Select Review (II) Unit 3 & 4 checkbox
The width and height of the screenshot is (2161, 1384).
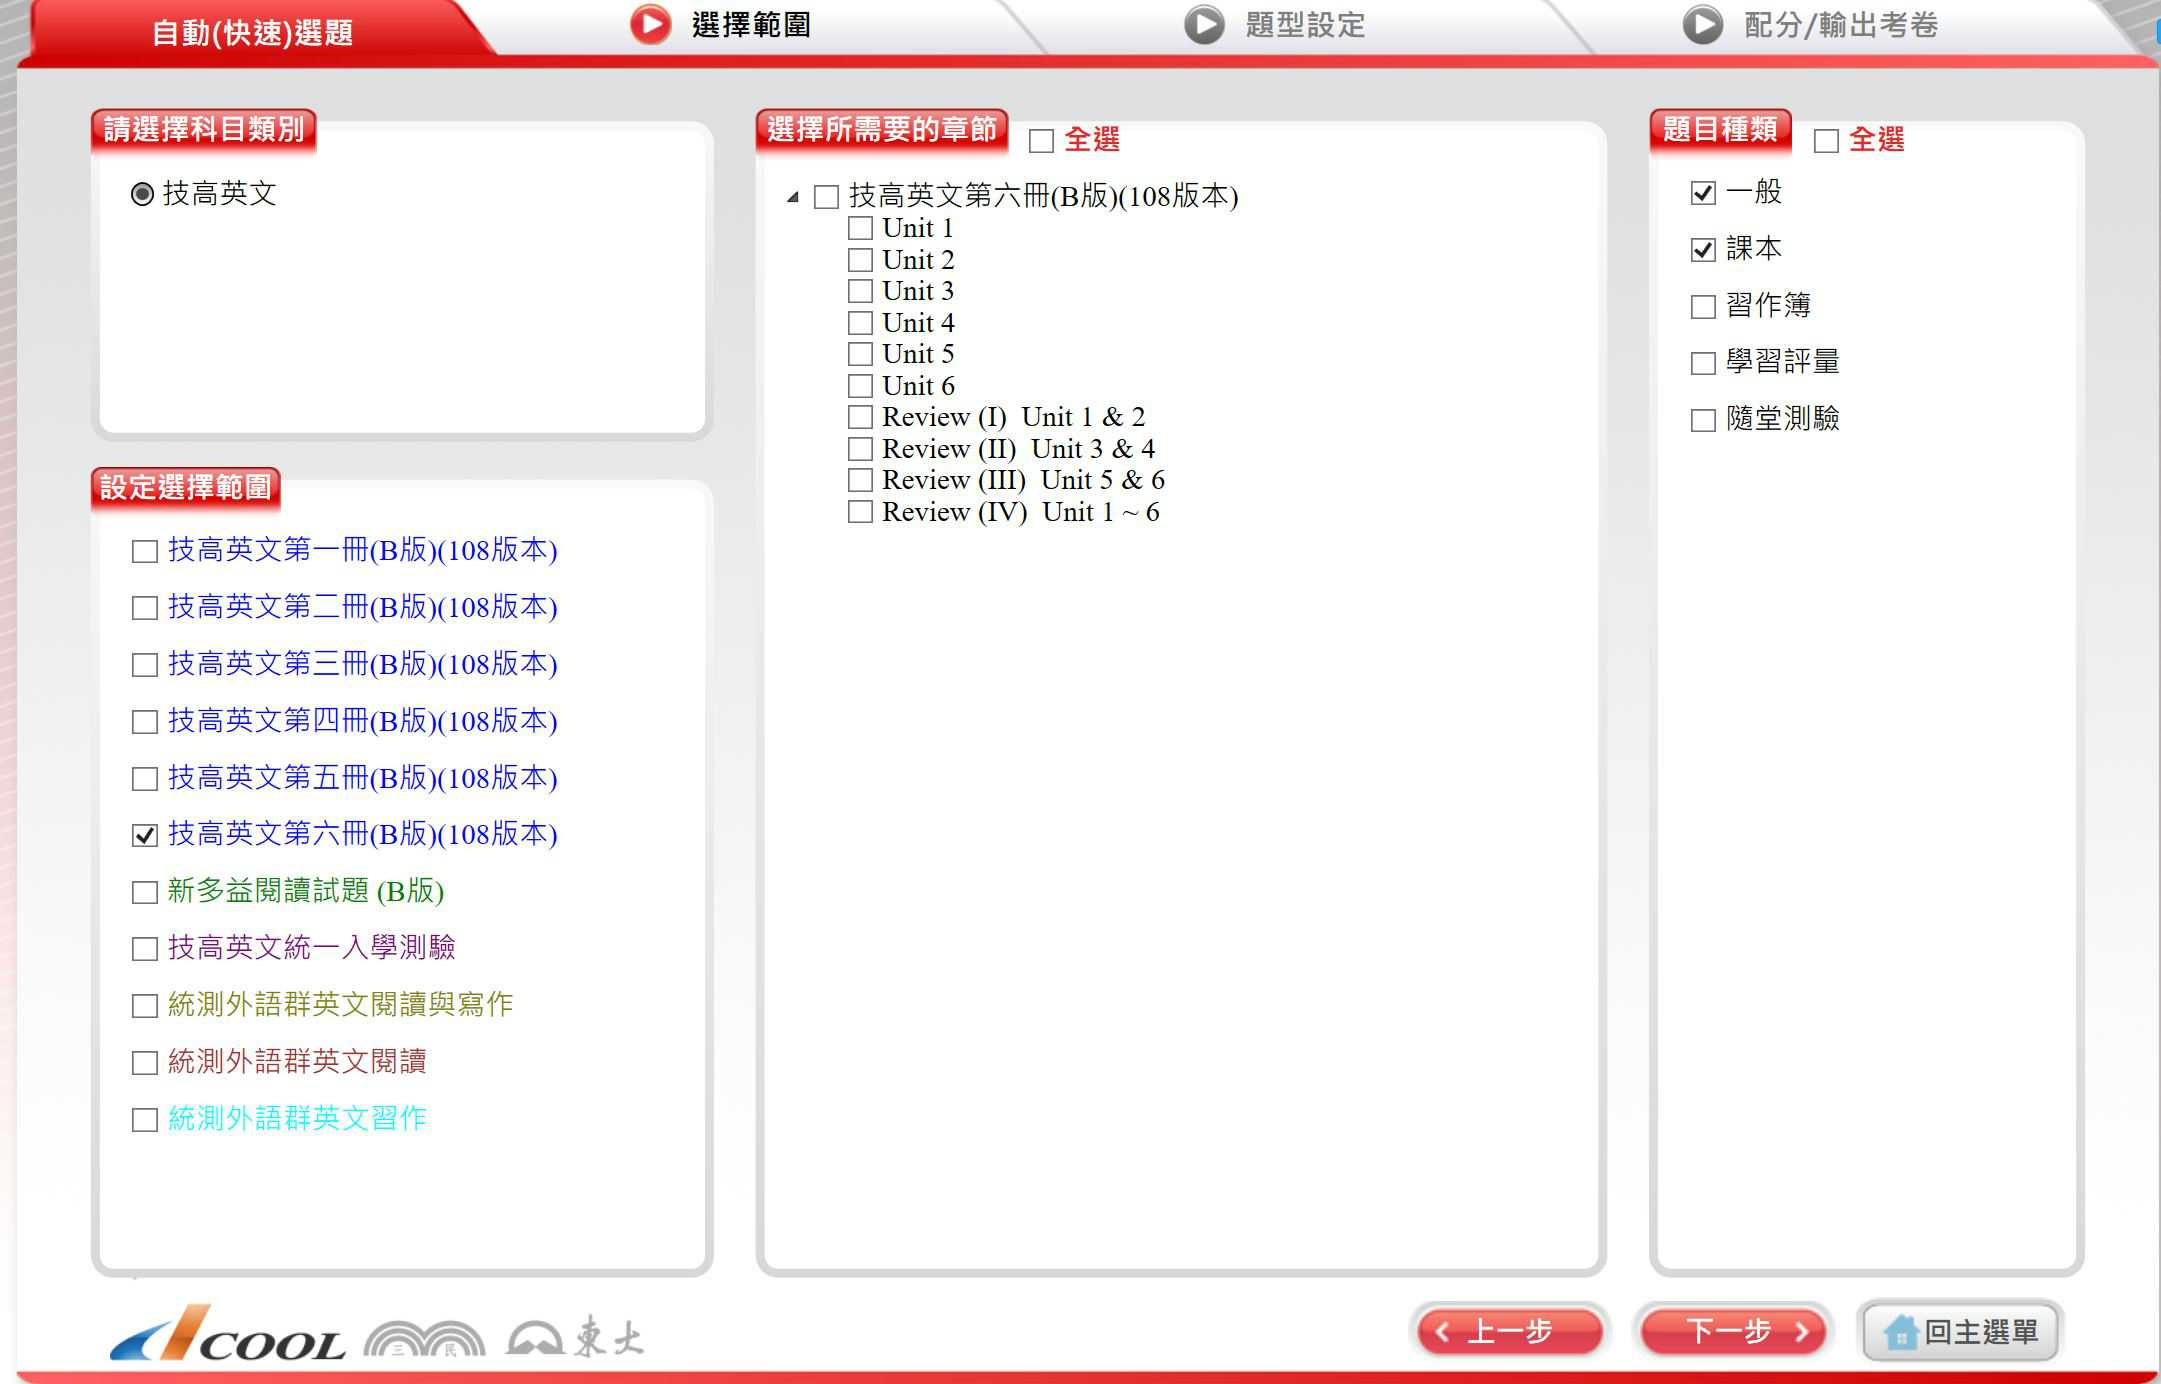(x=860, y=449)
